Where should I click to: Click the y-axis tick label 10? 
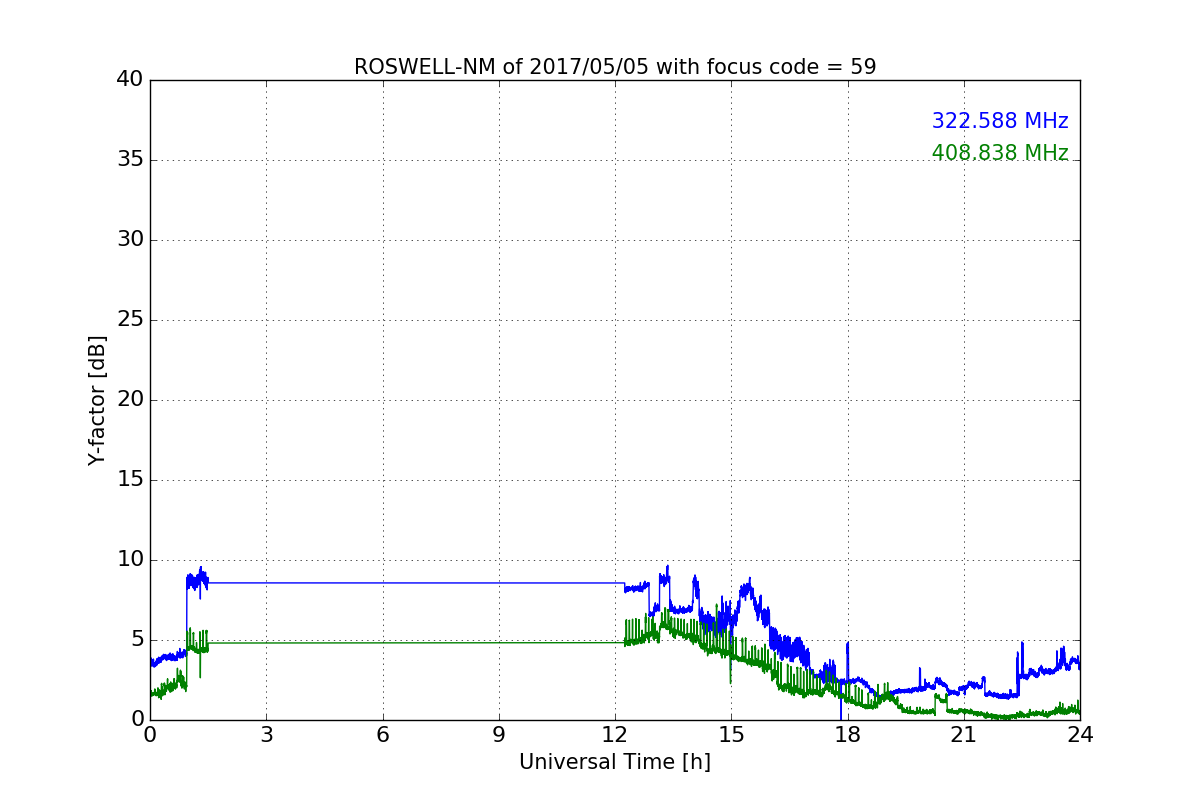[x=130, y=560]
